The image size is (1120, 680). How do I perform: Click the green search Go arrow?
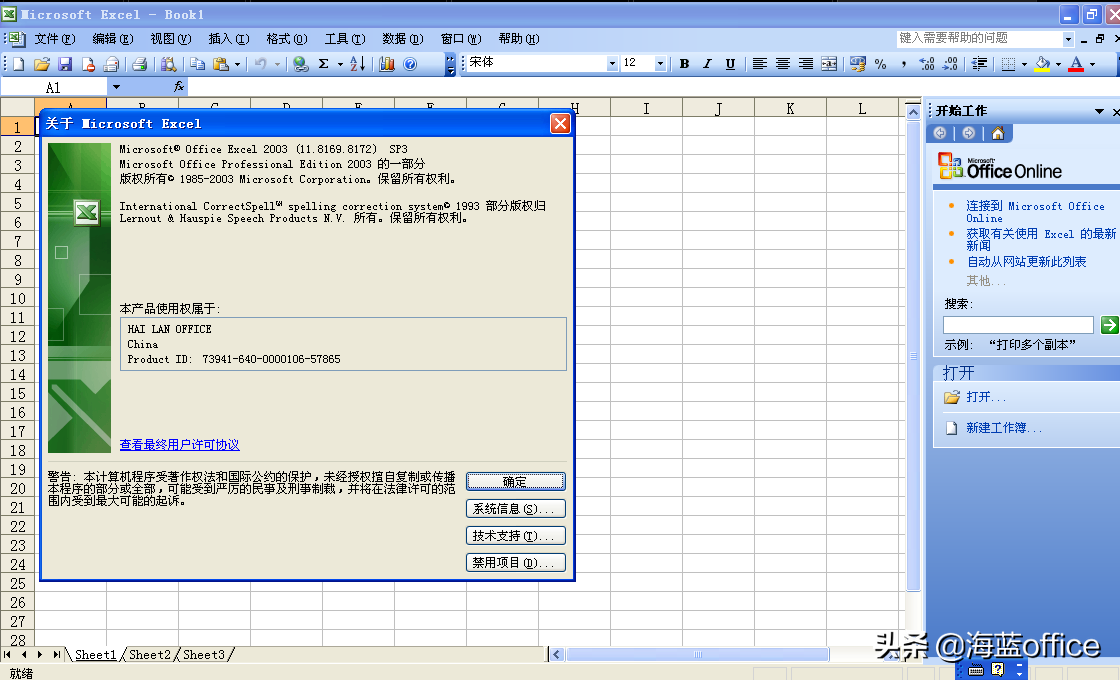[1109, 325]
